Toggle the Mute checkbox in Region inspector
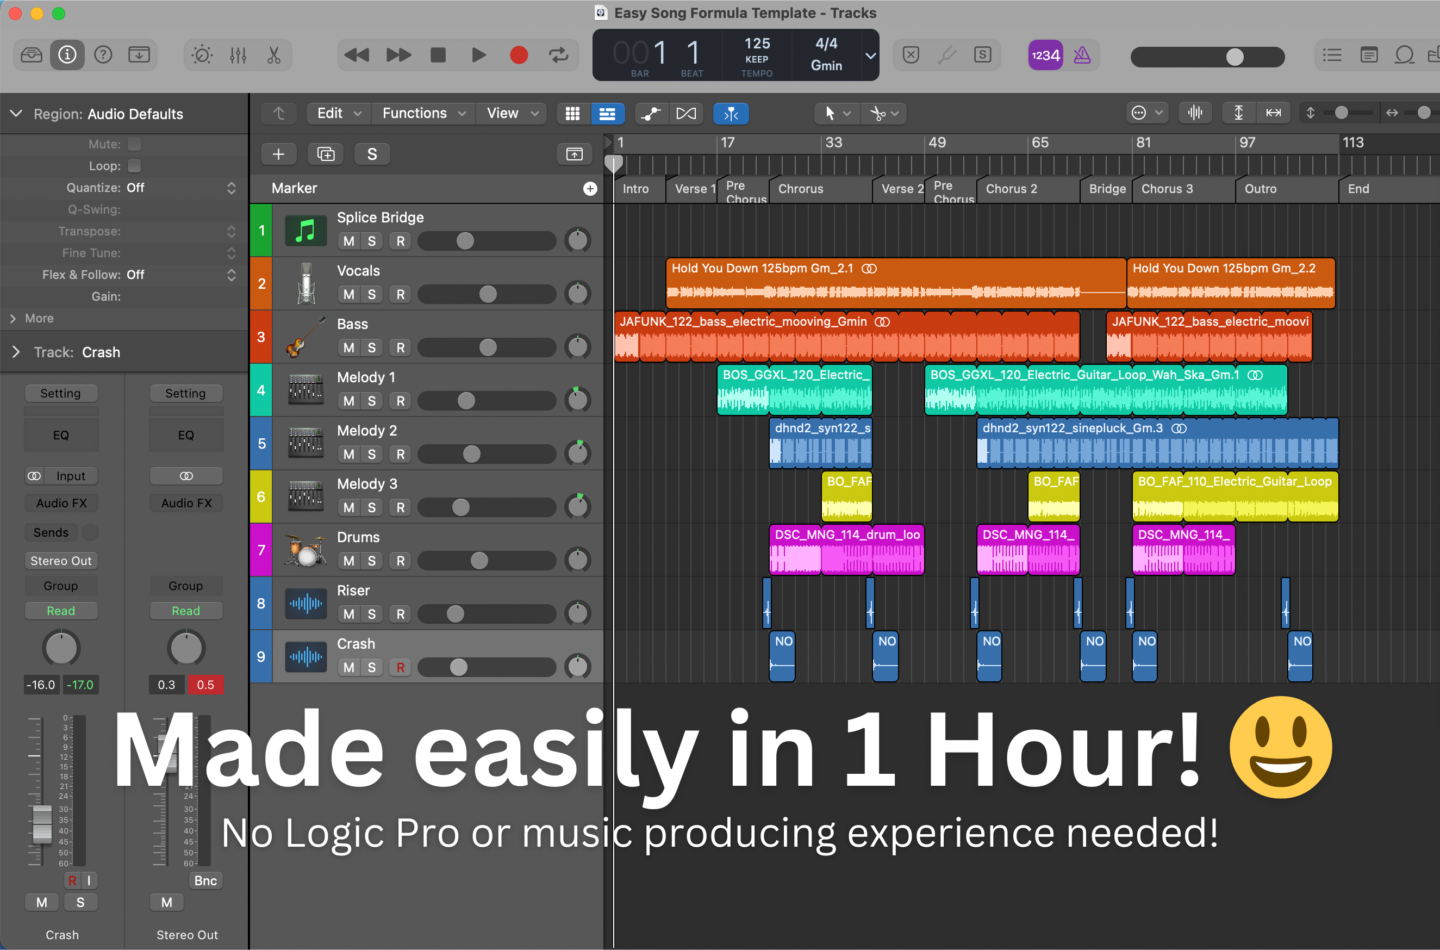The height and width of the screenshot is (950, 1440). (134, 144)
